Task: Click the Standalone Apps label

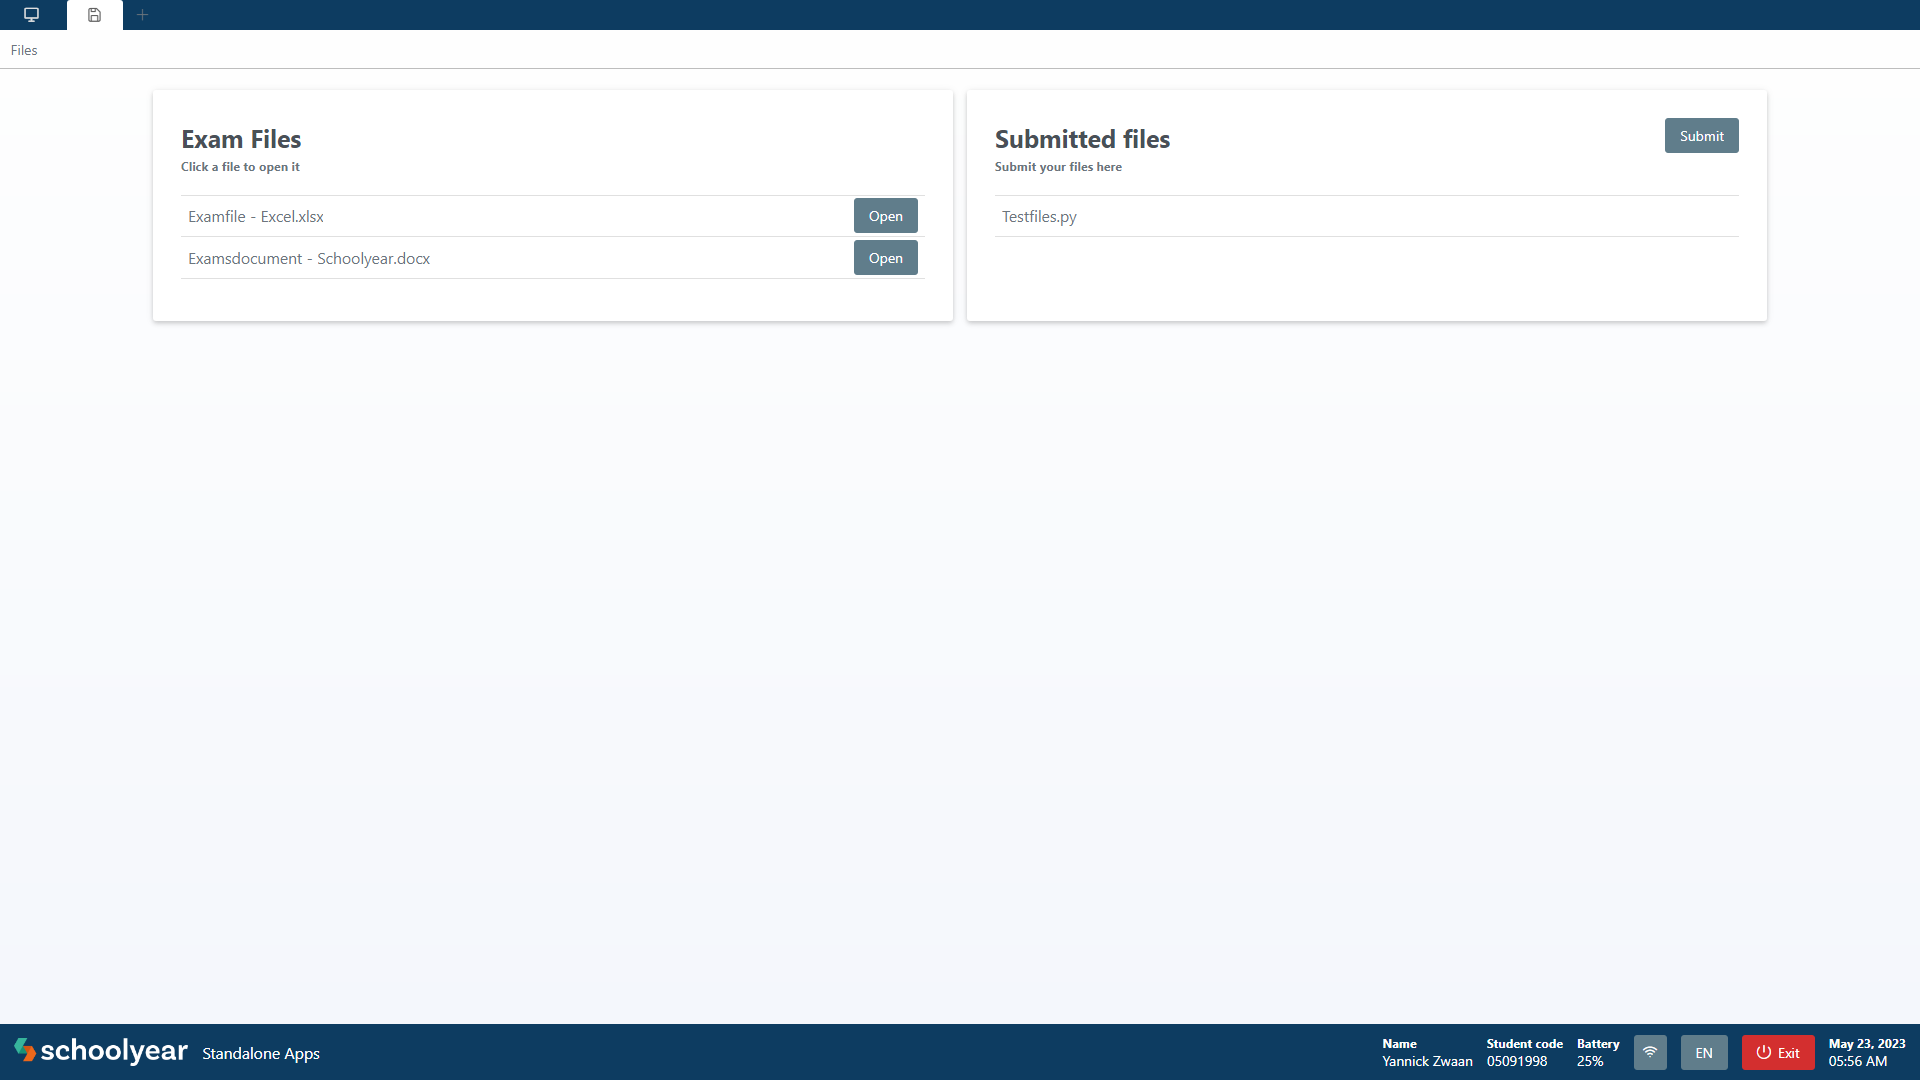Action: (x=261, y=1053)
